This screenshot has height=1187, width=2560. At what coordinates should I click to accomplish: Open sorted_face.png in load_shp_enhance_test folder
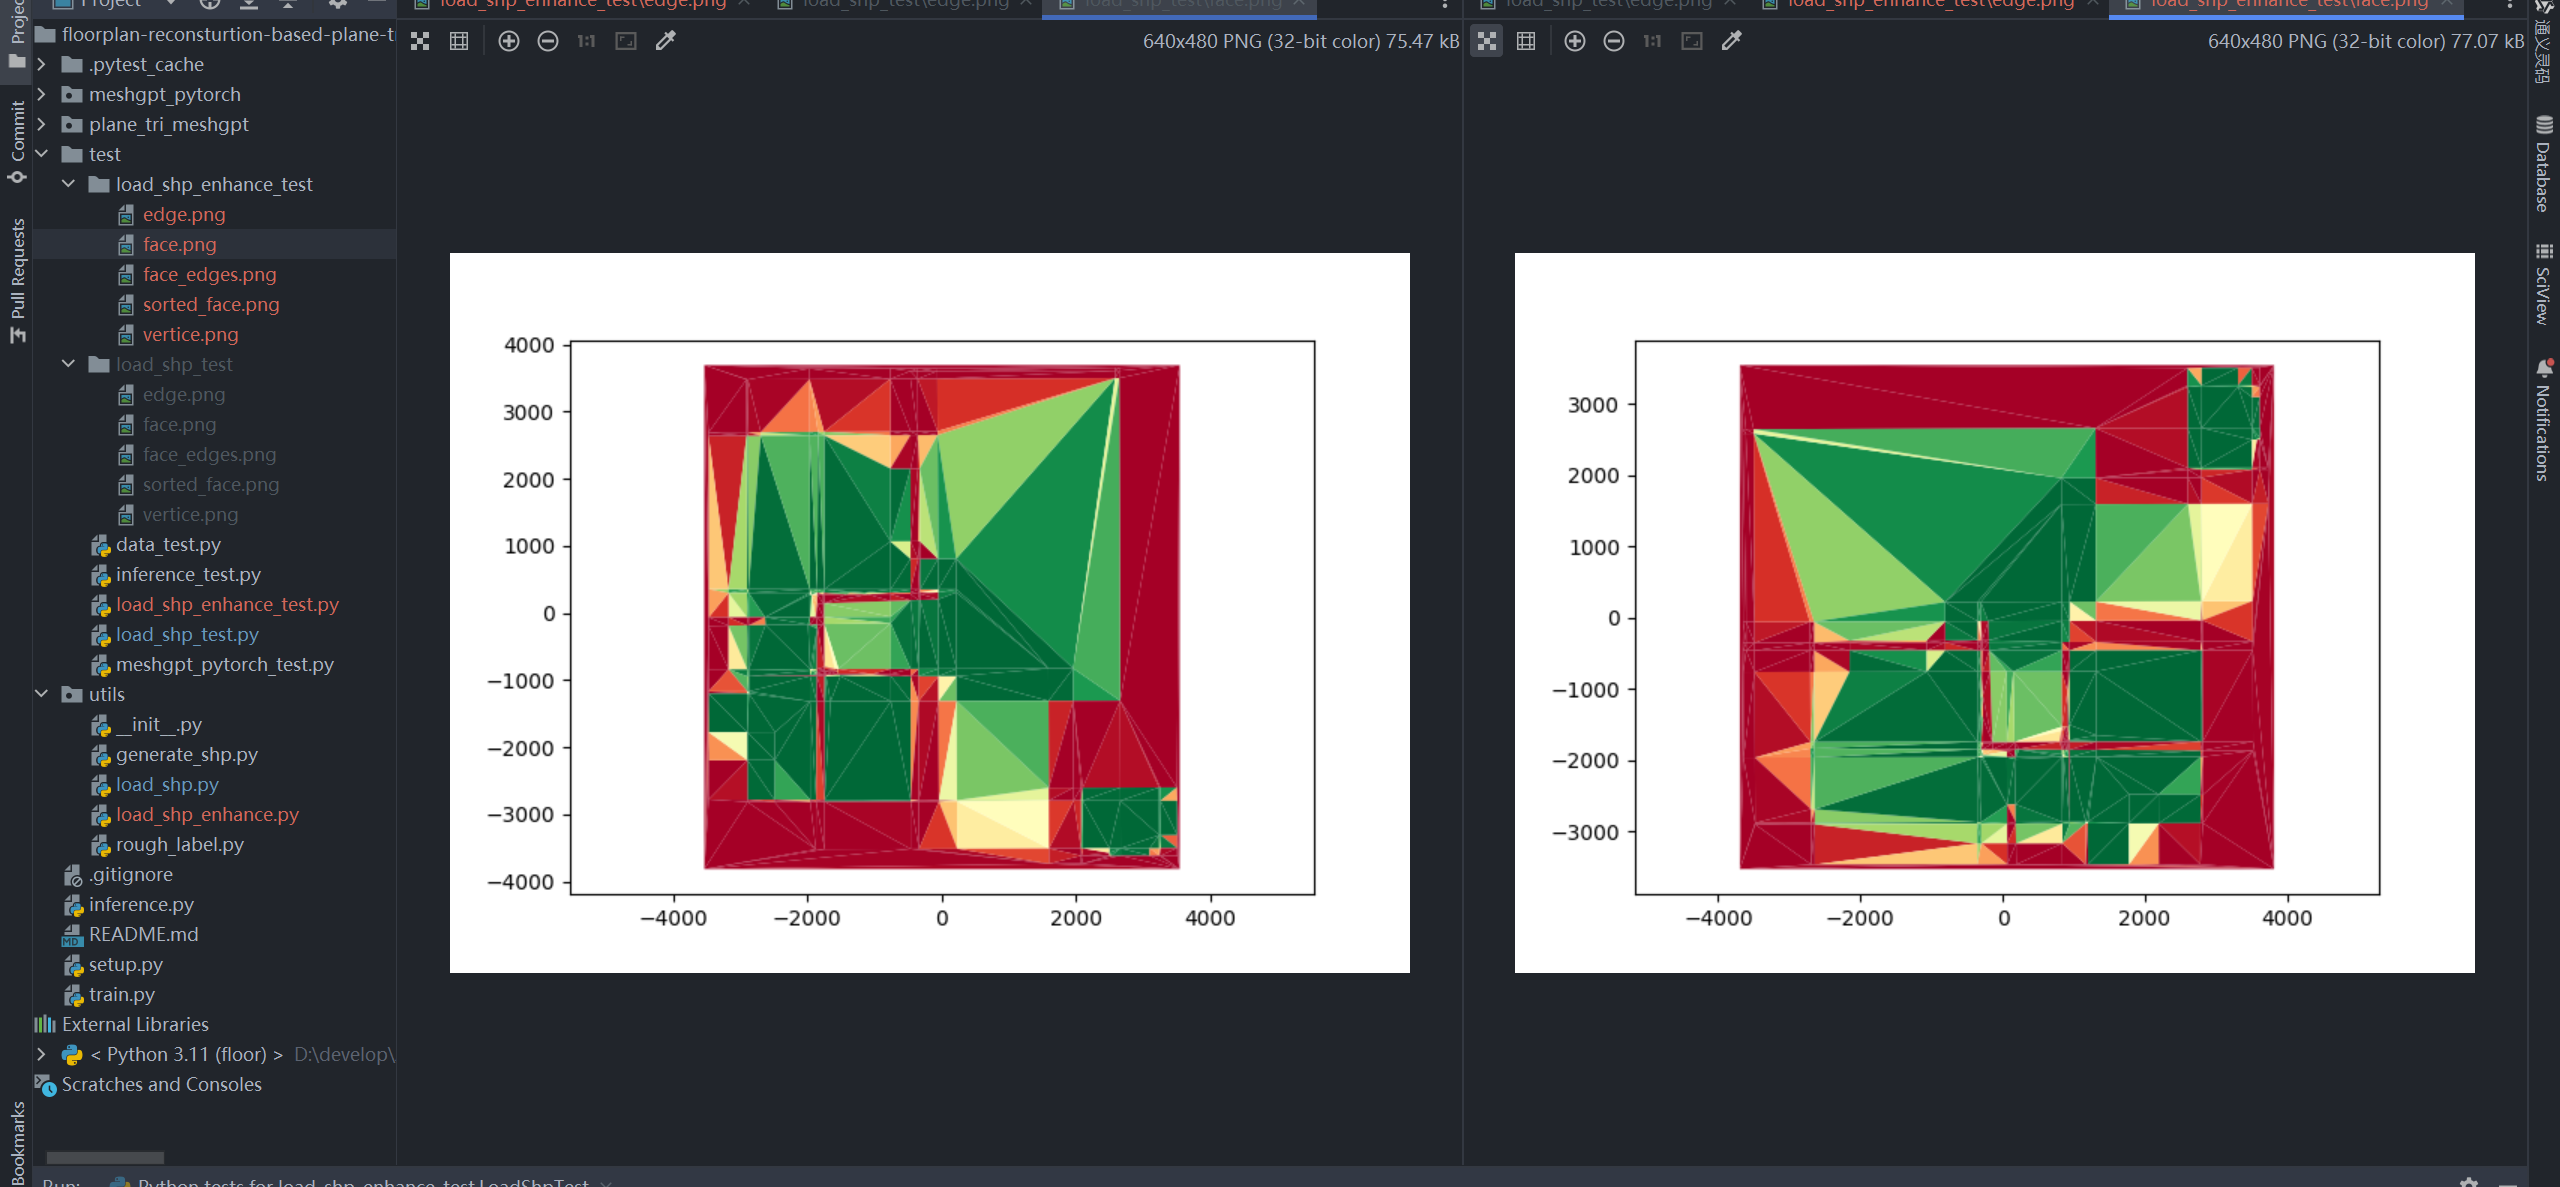point(211,304)
